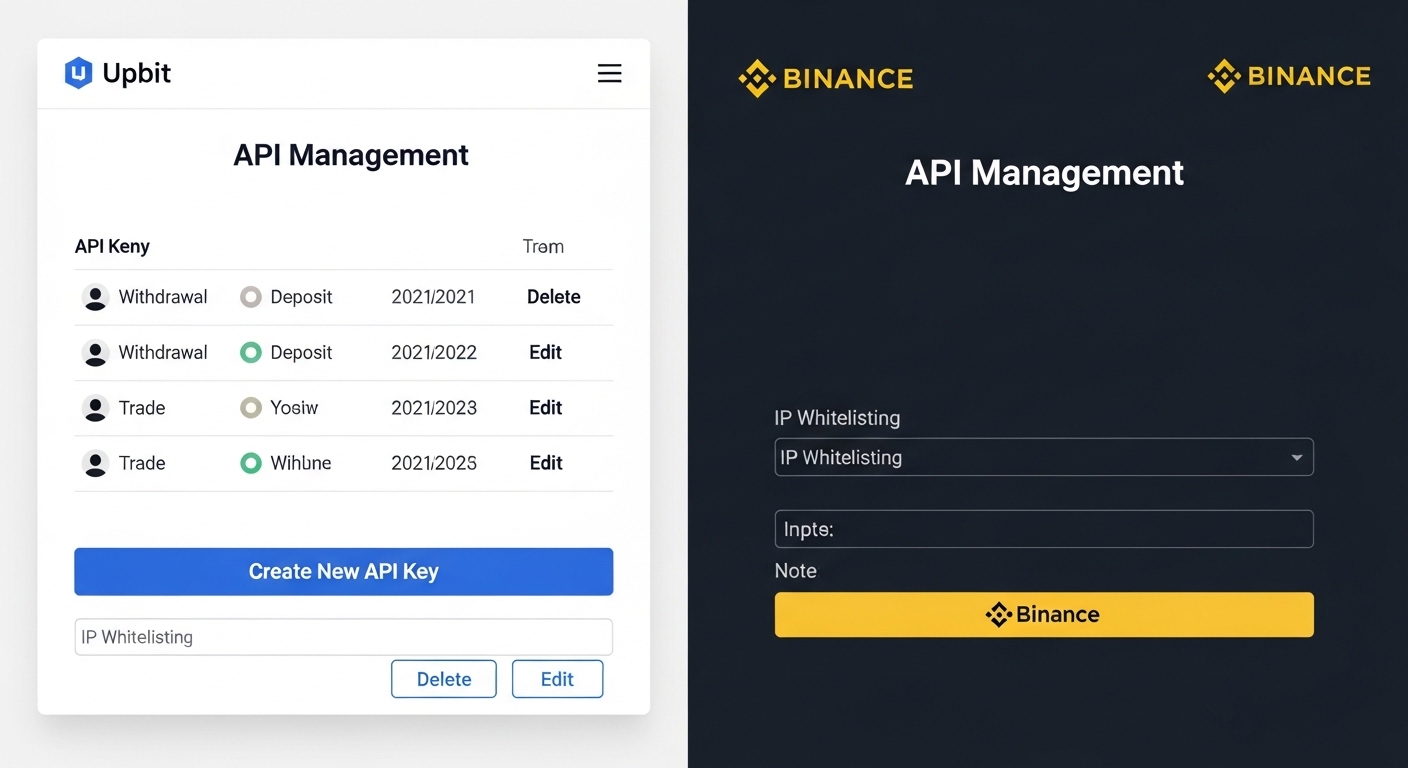
Task: Click user avatar in 2021/2023 row
Action: pos(95,408)
